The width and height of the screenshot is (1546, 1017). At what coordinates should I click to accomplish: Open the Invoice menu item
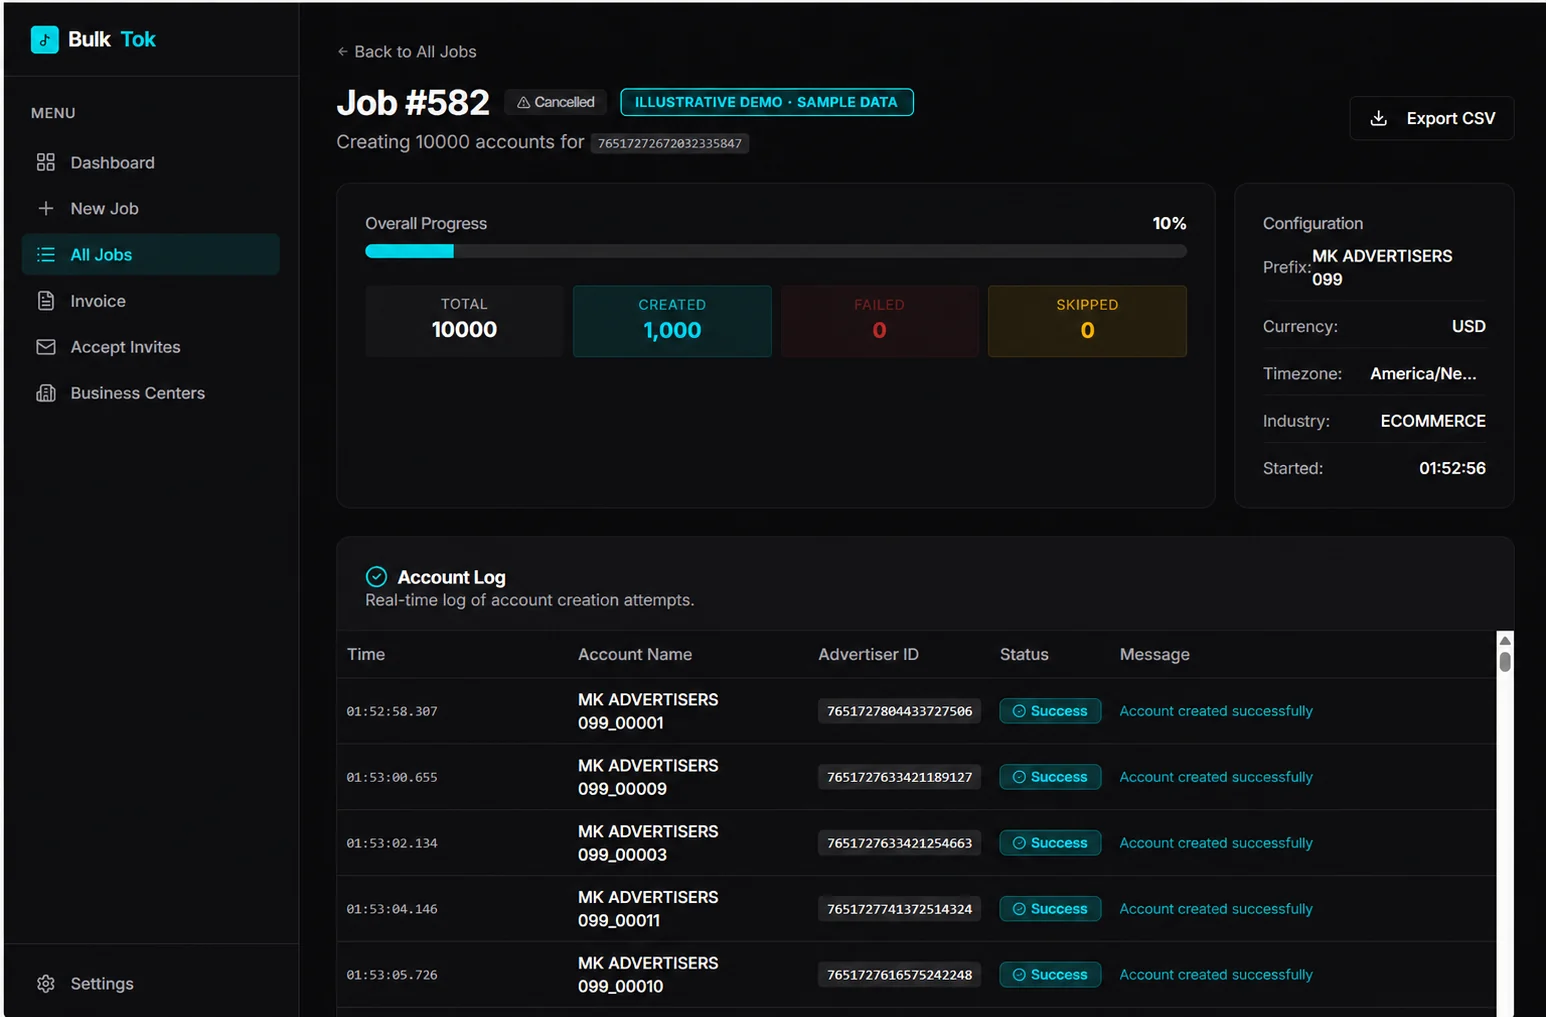pos(150,301)
